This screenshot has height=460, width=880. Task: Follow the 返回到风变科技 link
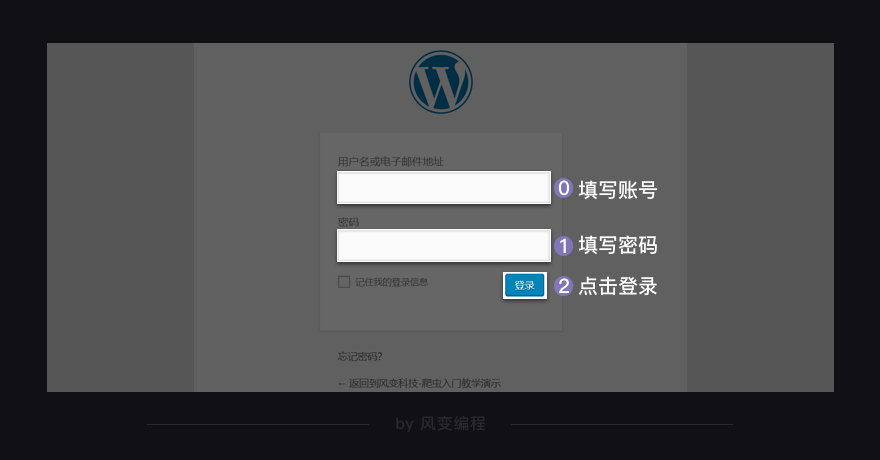click(419, 383)
